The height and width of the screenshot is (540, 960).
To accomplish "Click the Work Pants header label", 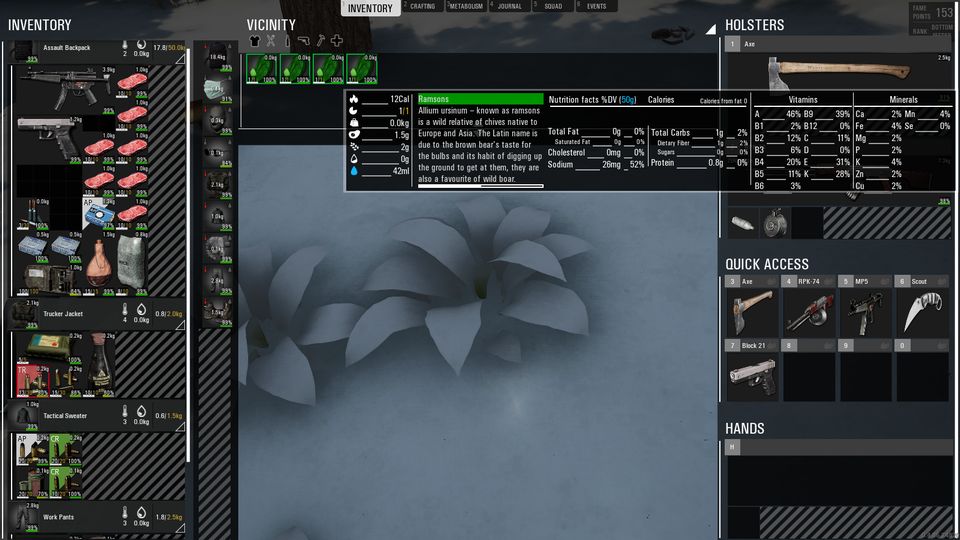I will 58,517.
